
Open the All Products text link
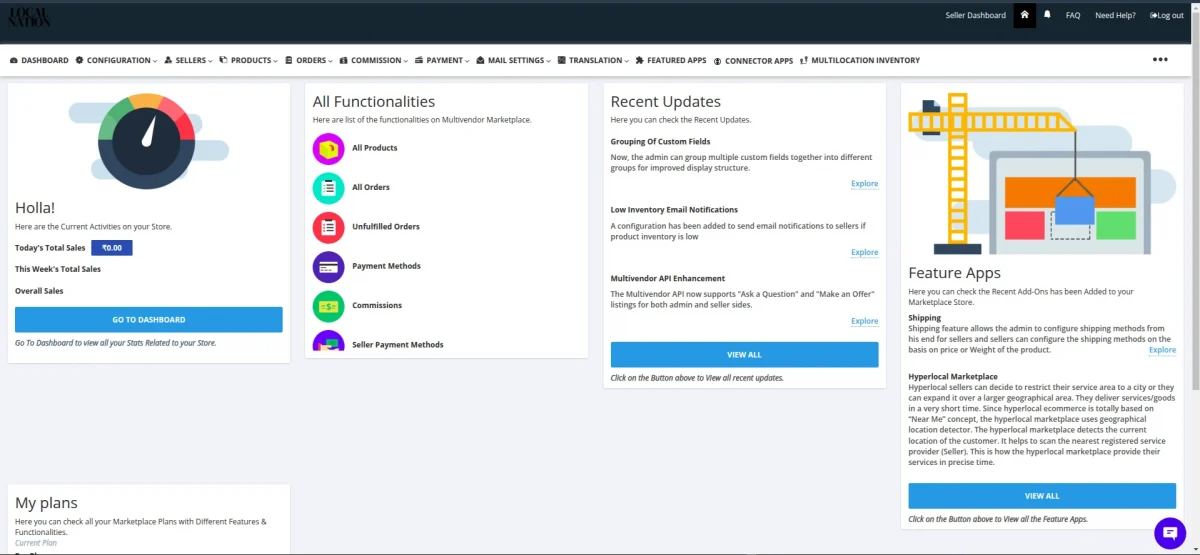(x=375, y=148)
